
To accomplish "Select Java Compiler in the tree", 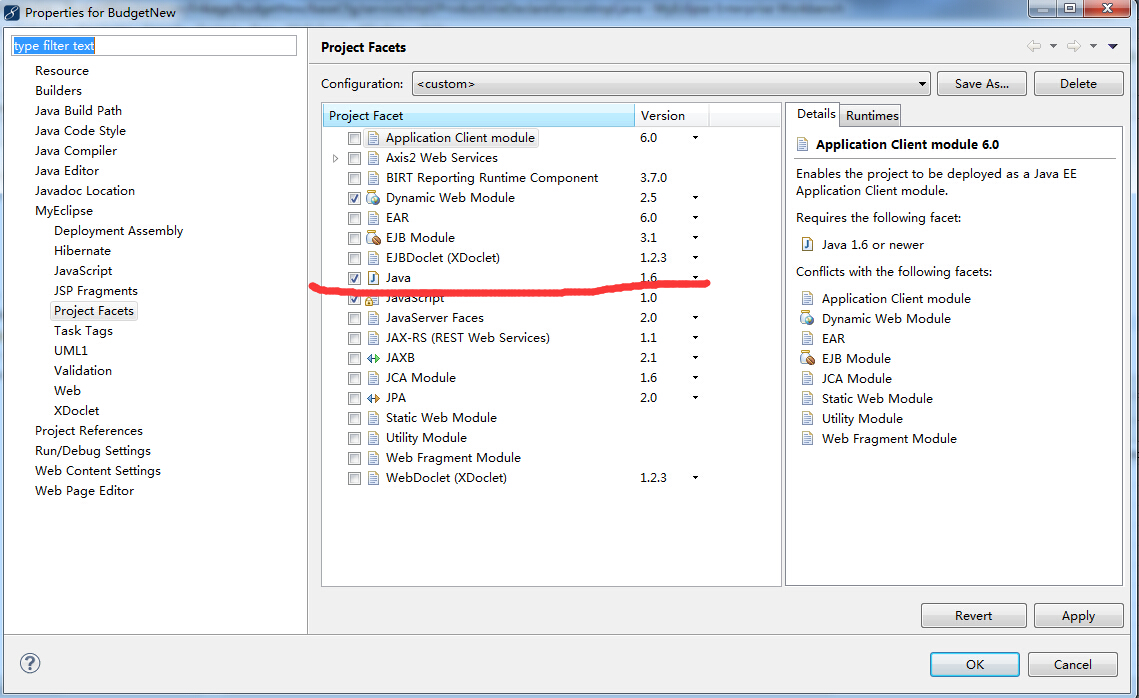I will pos(76,150).
